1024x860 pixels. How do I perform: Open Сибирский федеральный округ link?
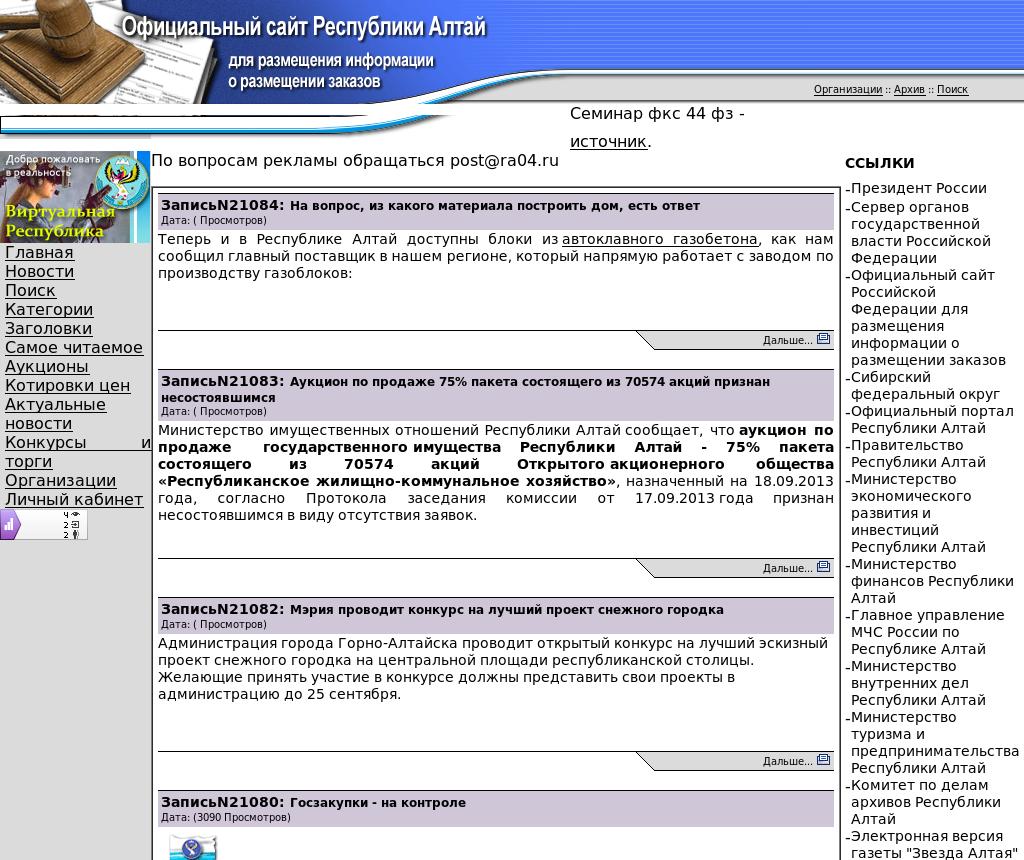[925, 385]
